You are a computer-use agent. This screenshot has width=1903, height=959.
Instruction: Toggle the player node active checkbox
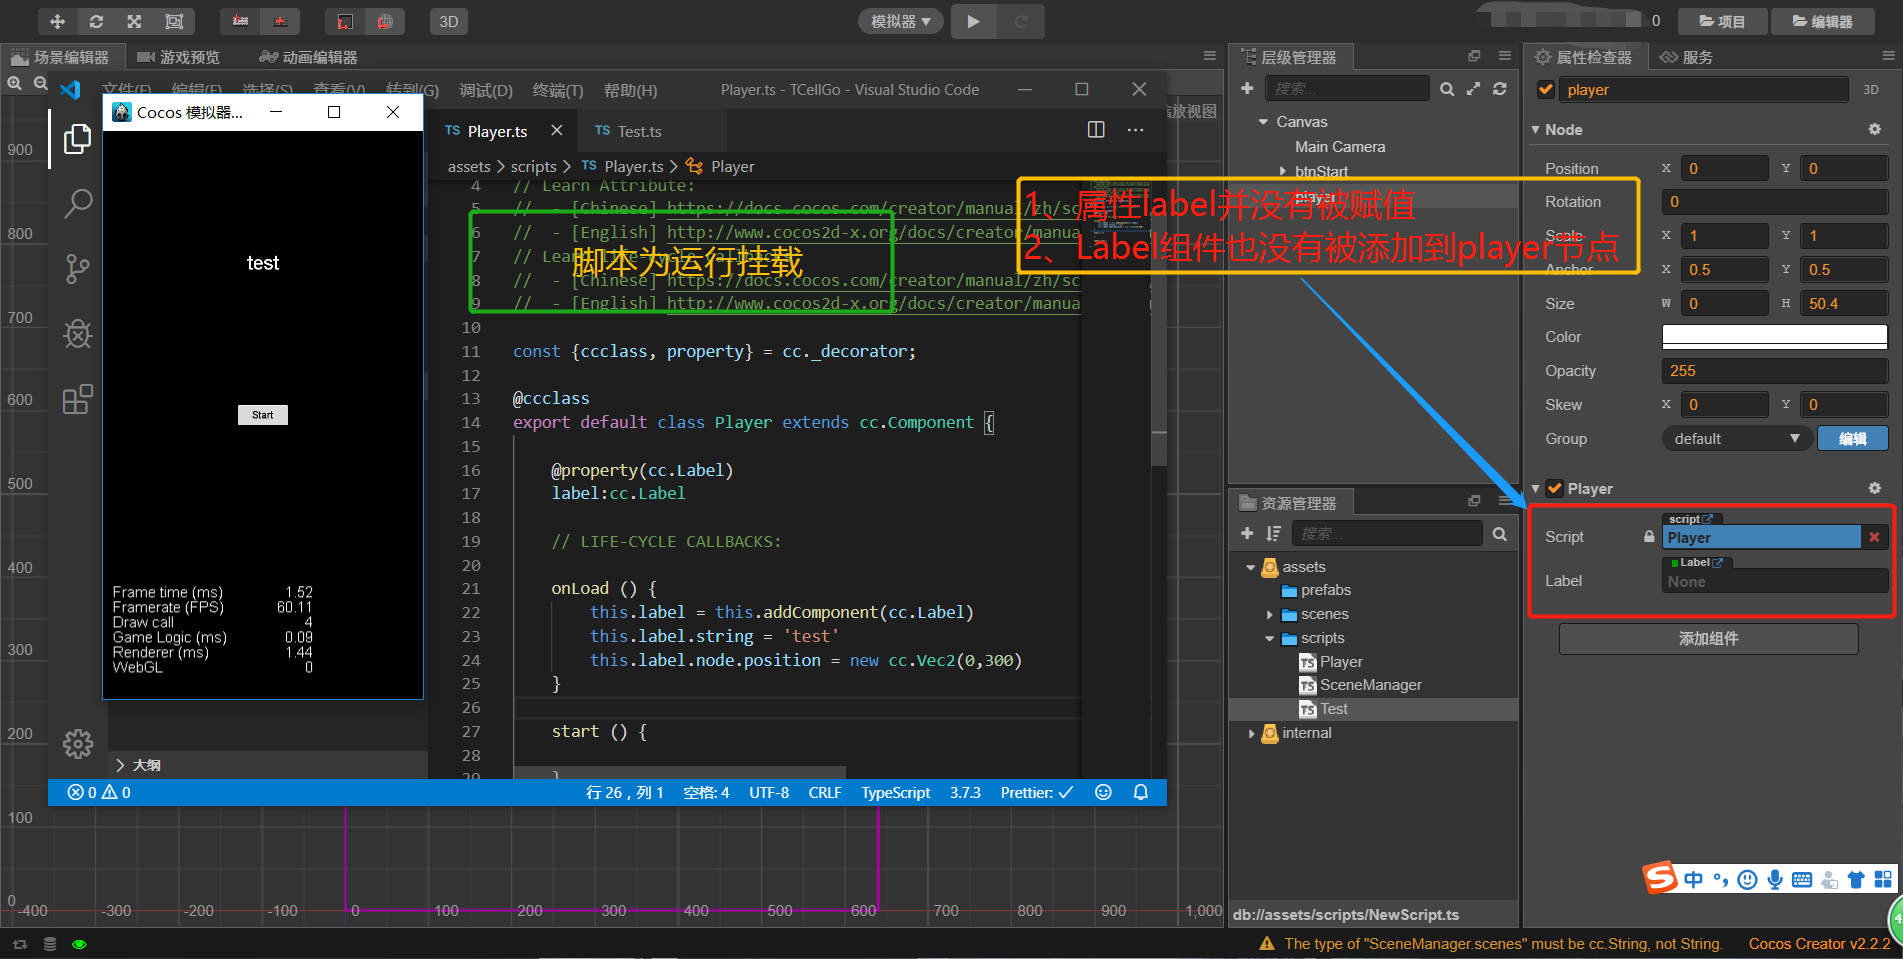(1546, 90)
